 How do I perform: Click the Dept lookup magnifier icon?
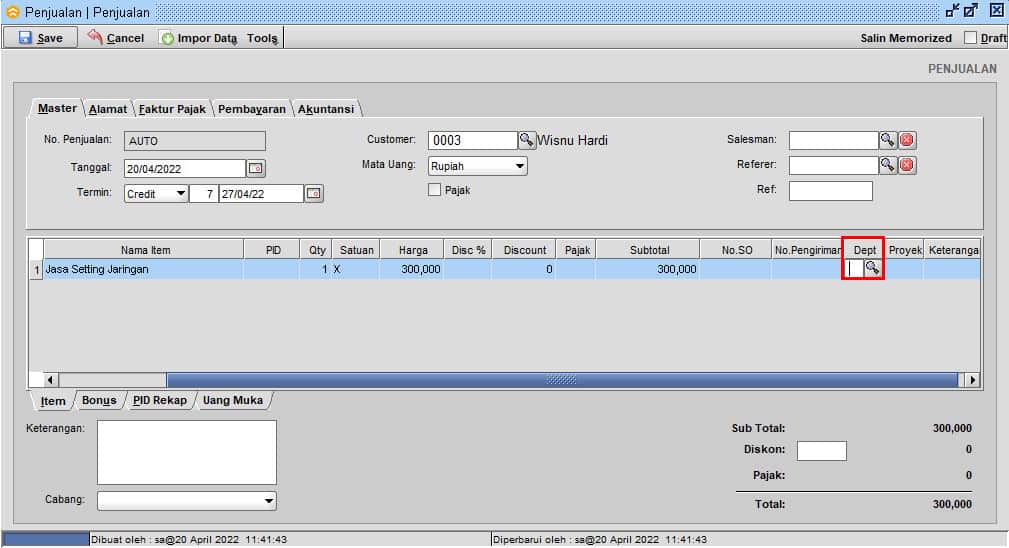873,268
